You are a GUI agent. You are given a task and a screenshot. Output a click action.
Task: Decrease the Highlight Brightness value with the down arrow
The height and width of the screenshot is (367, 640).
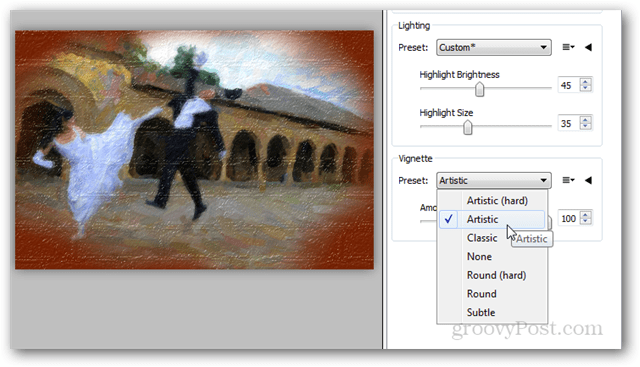(x=586, y=88)
